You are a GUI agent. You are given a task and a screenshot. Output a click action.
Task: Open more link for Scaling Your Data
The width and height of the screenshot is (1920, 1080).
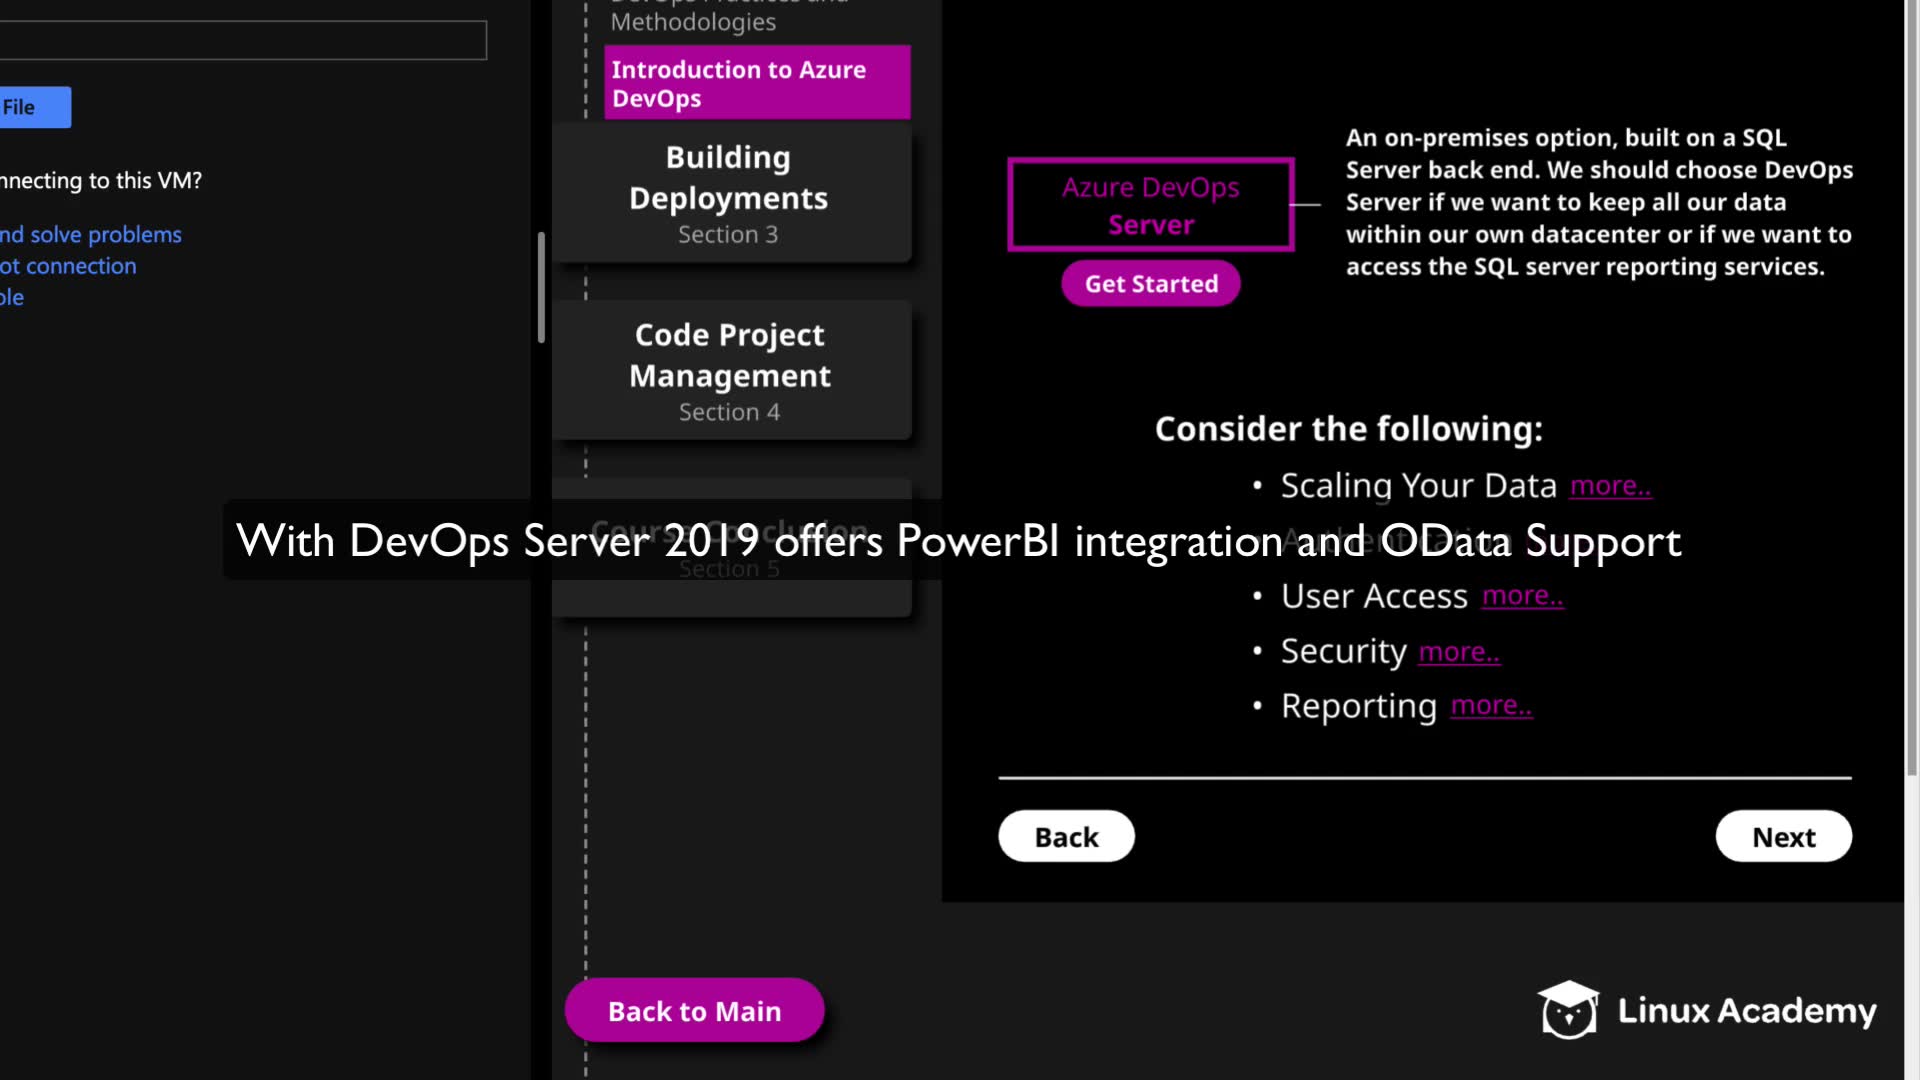pyautogui.click(x=1610, y=486)
